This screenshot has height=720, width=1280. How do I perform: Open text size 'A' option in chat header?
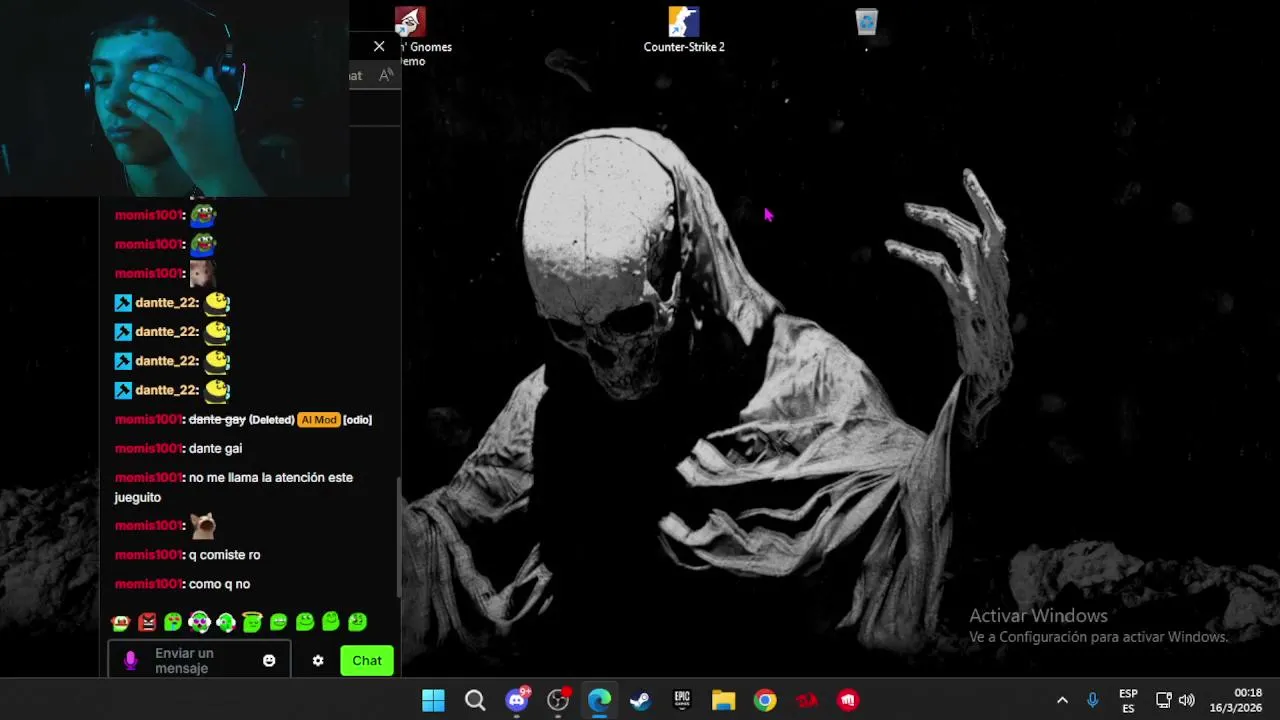coord(386,75)
